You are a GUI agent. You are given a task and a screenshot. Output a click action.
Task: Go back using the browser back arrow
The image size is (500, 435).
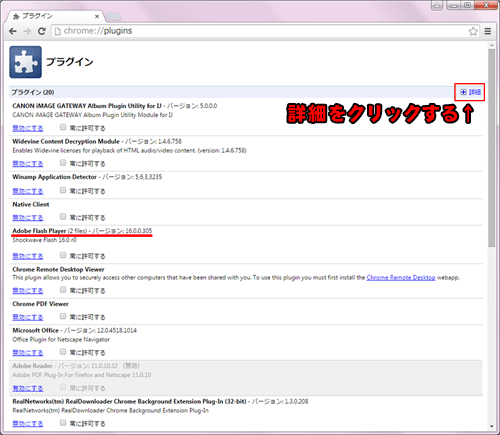pos(13,31)
